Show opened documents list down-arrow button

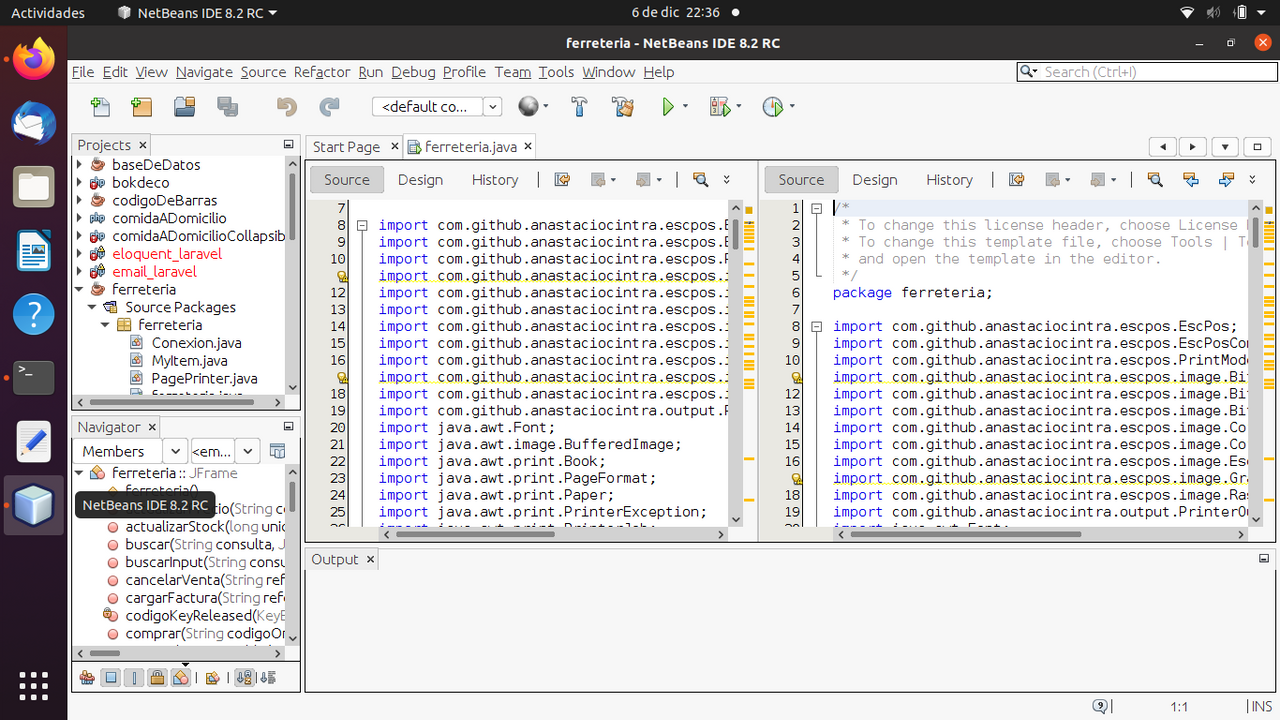[1225, 147]
